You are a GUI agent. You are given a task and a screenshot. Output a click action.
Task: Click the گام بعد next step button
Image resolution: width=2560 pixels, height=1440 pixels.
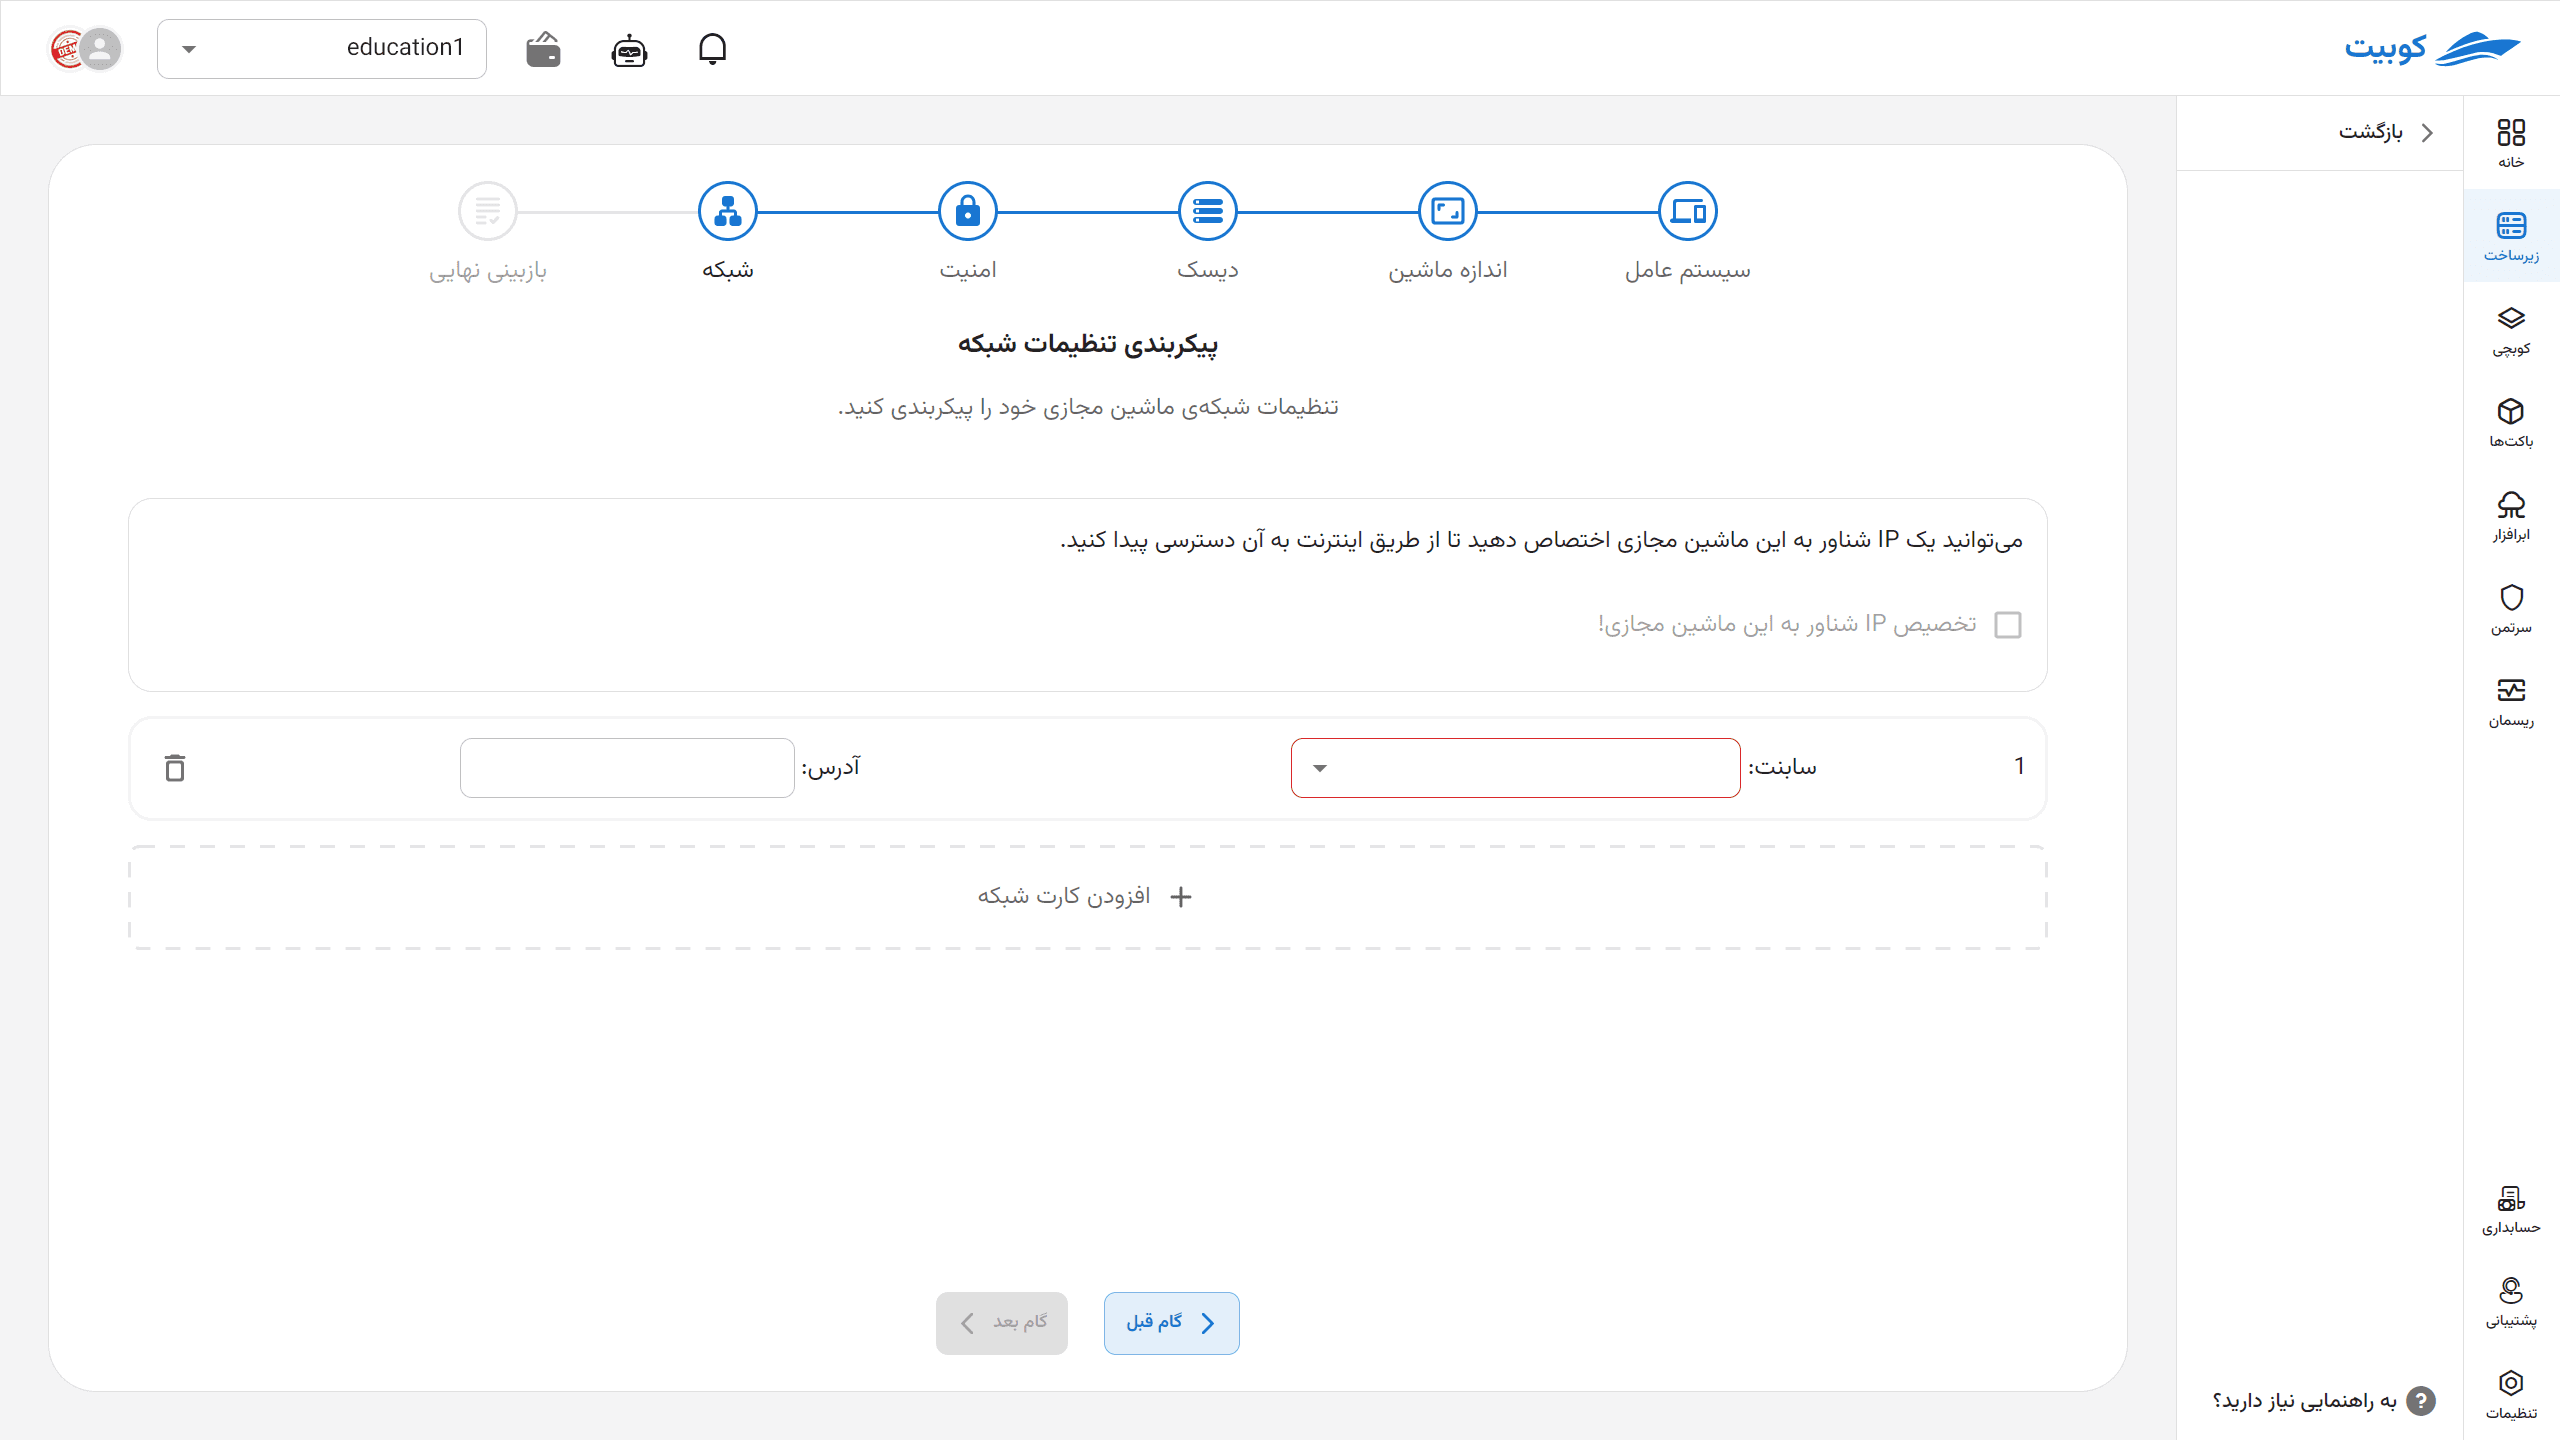pyautogui.click(x=1002, y=1323)
